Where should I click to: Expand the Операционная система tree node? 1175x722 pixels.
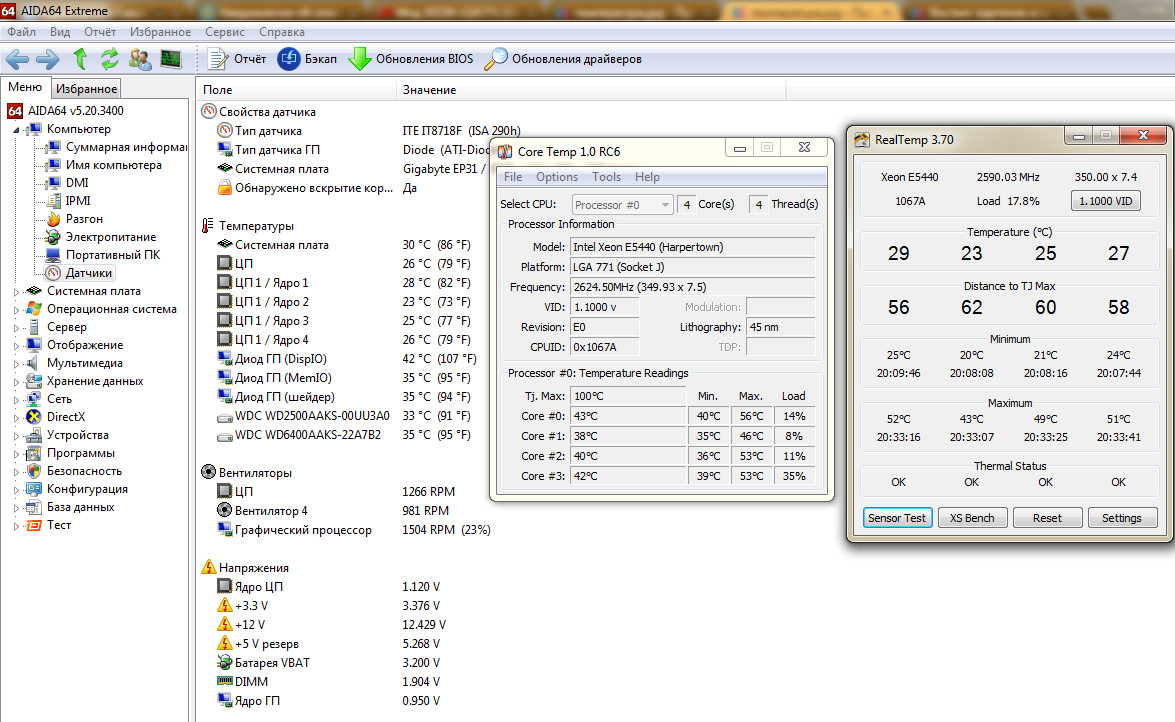17,309
